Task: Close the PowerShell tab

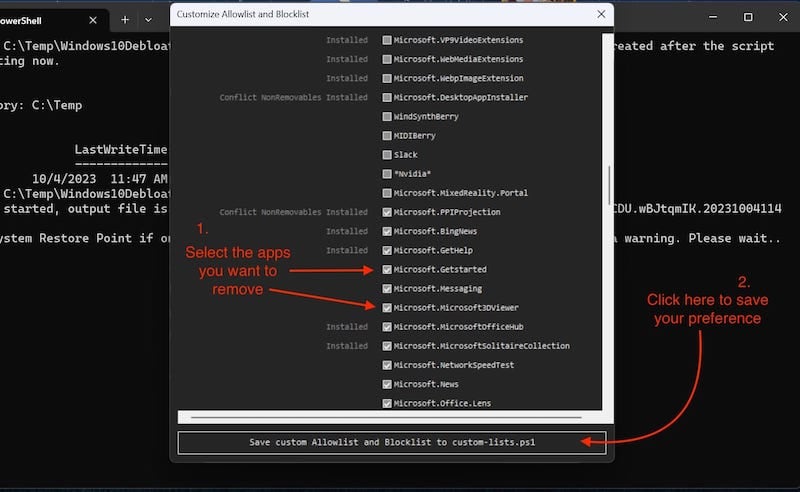Action: point(93,20)
